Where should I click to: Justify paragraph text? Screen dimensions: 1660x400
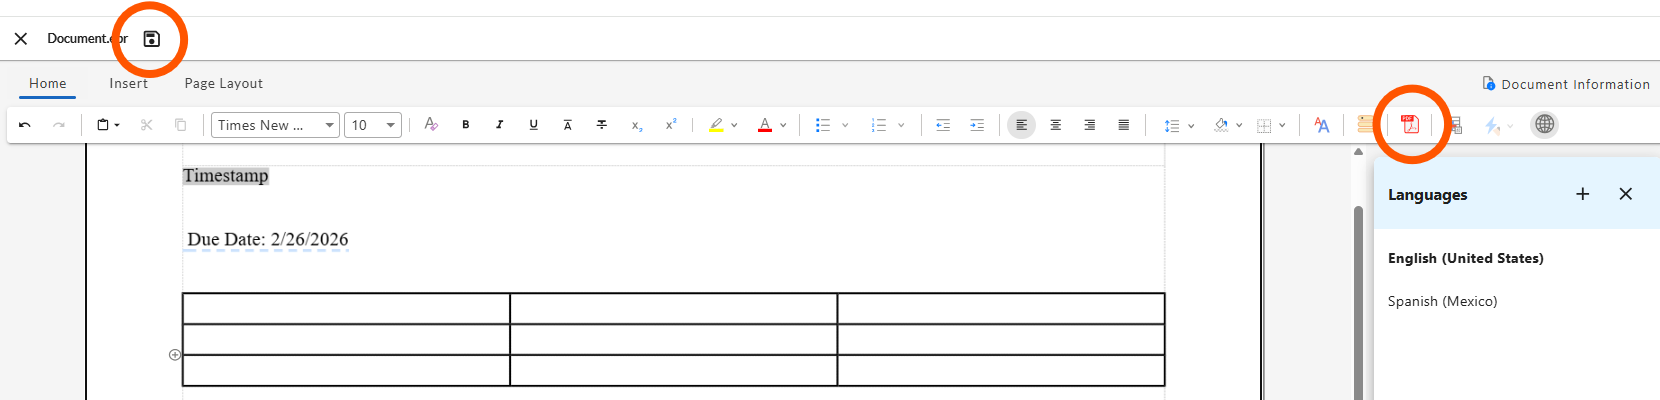pos(1123,125)
